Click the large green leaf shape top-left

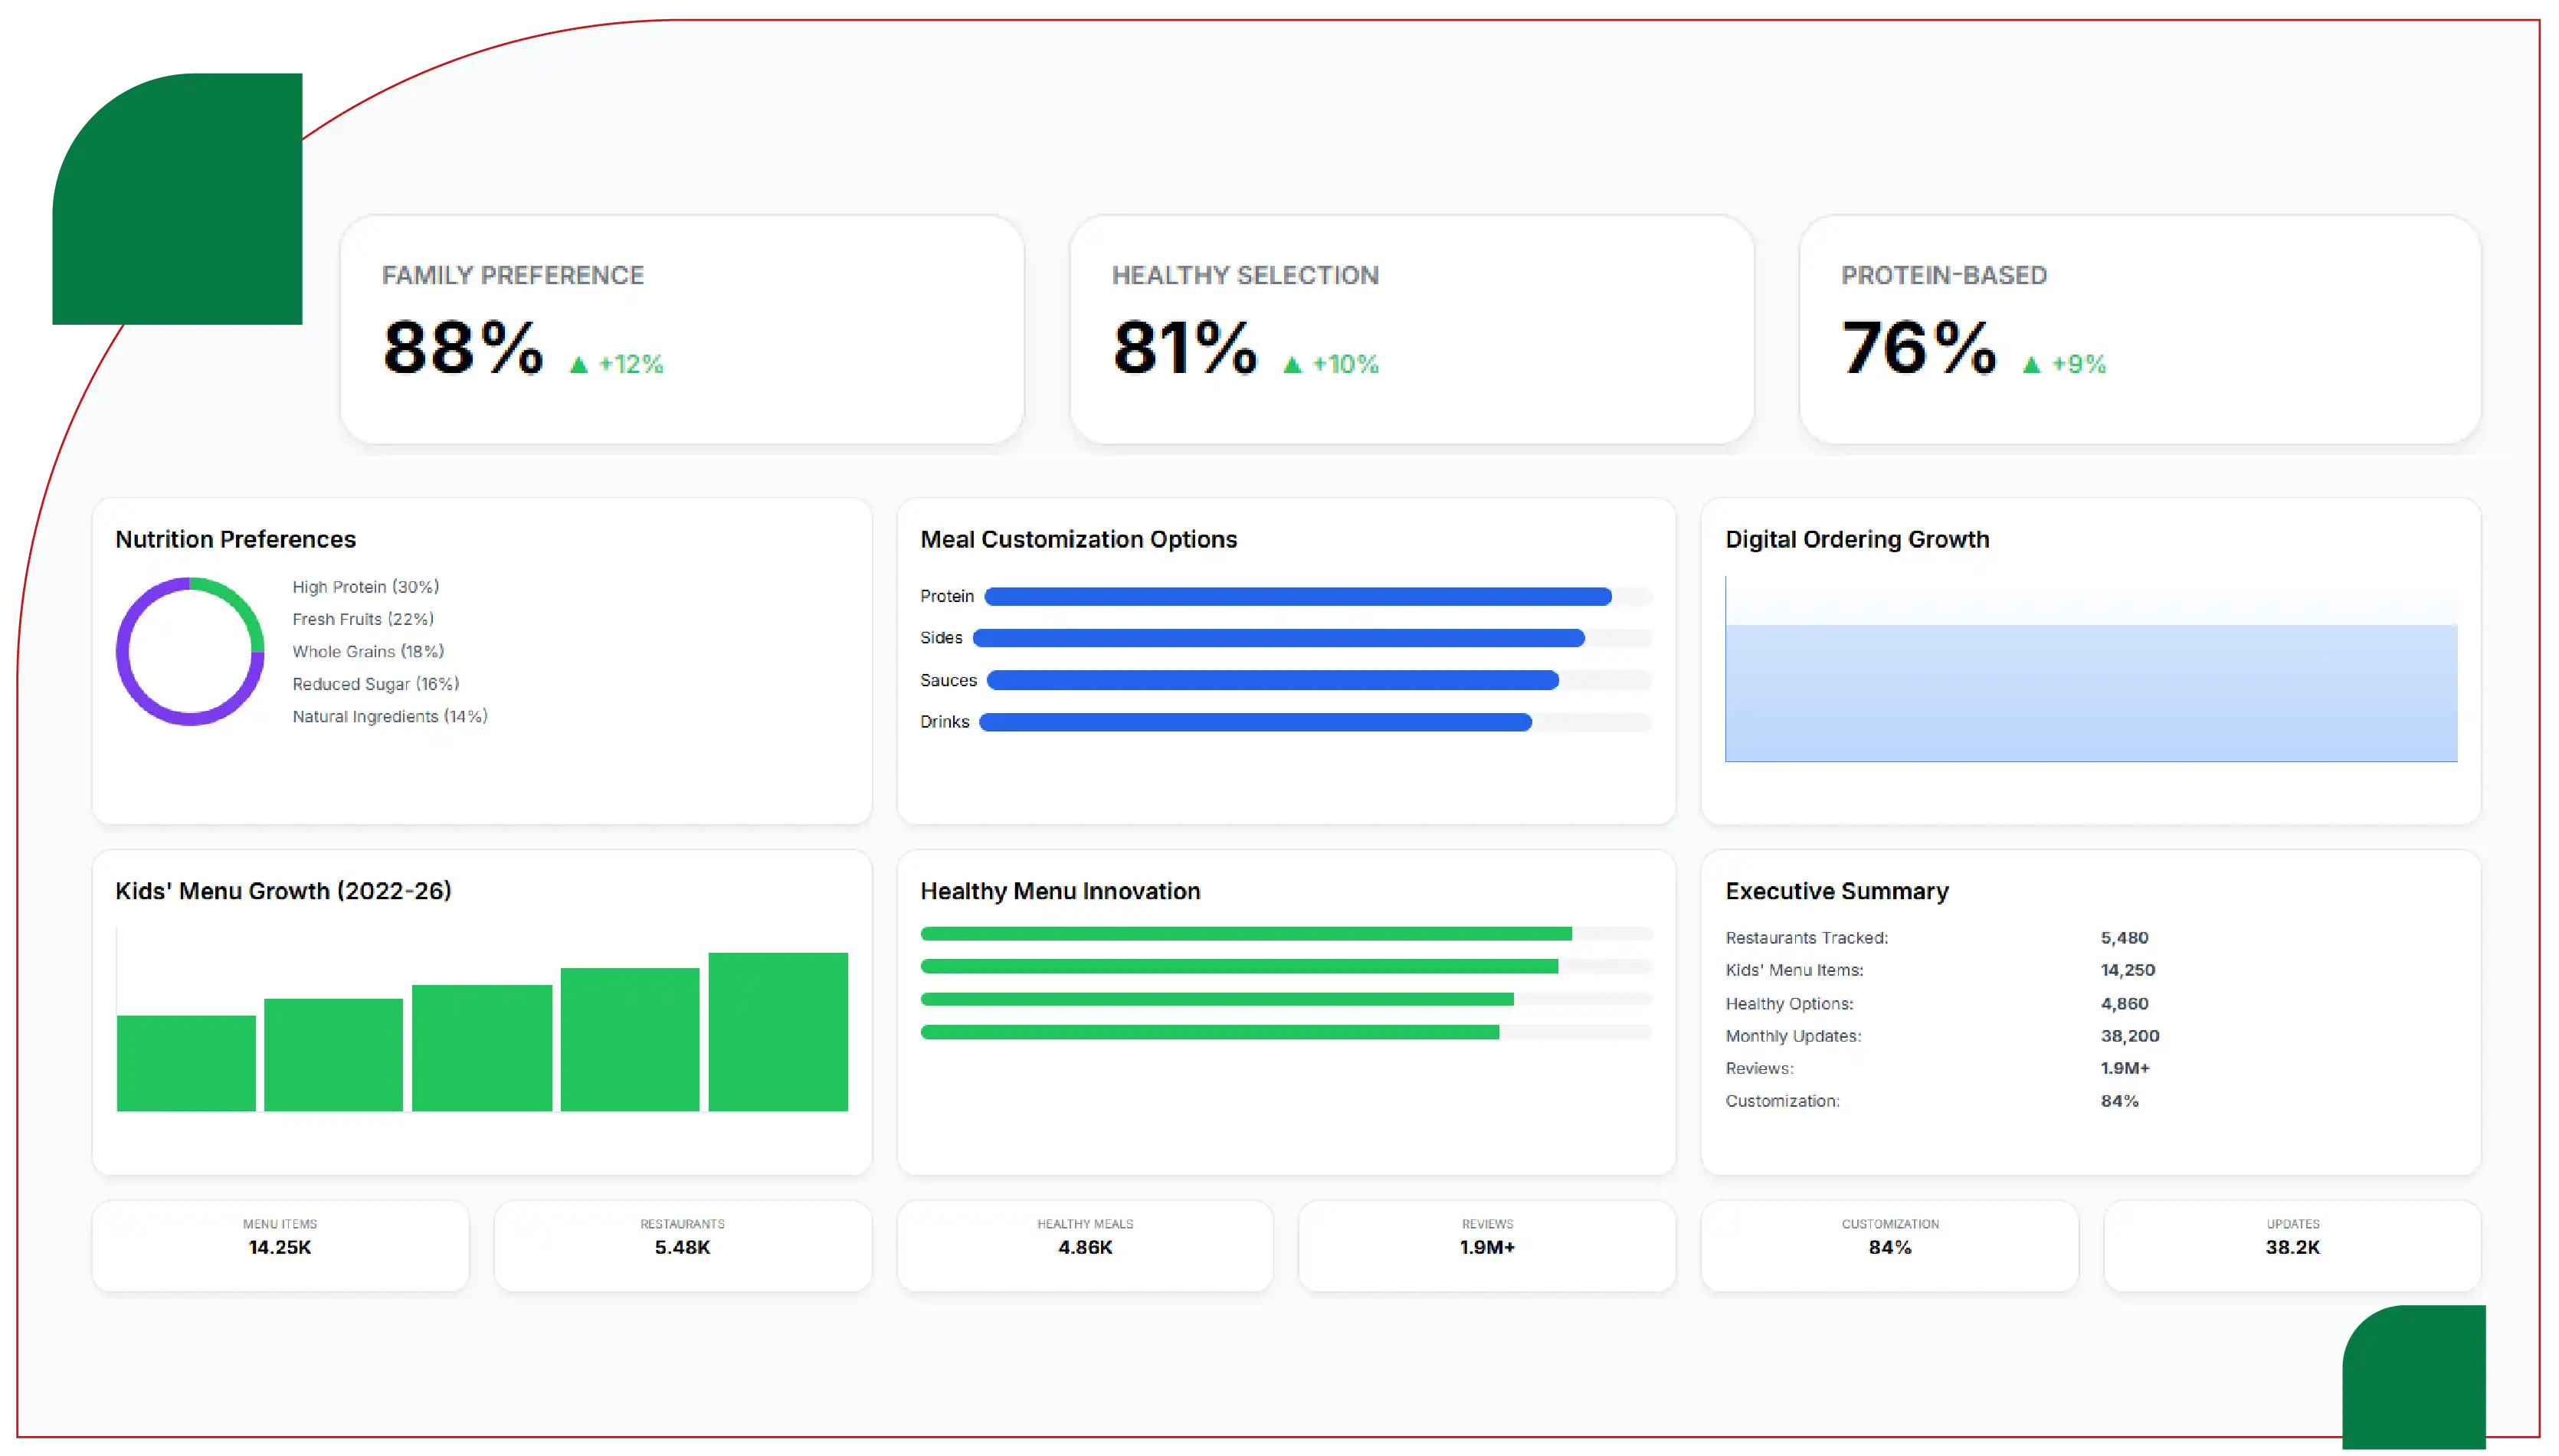177,198
